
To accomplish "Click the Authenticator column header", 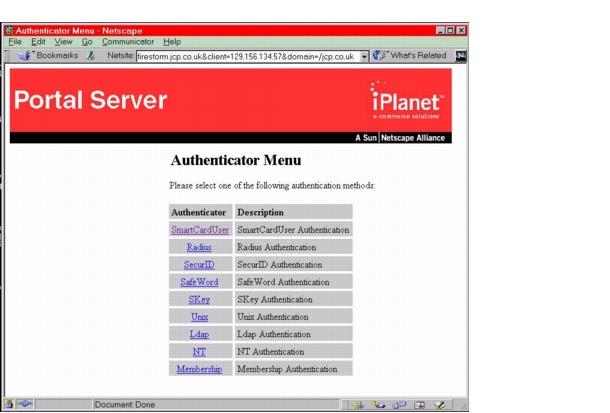I will tap(200, 212).
